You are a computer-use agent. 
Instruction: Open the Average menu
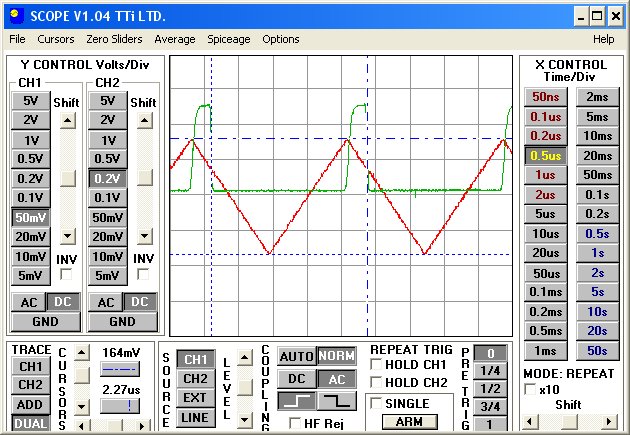click(x=175, y=39)
